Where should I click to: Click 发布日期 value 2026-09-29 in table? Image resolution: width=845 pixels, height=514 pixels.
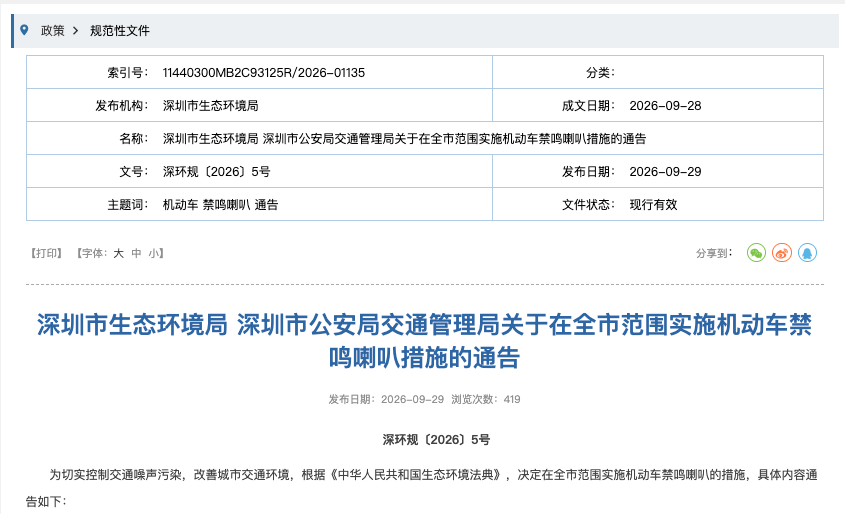665,171
